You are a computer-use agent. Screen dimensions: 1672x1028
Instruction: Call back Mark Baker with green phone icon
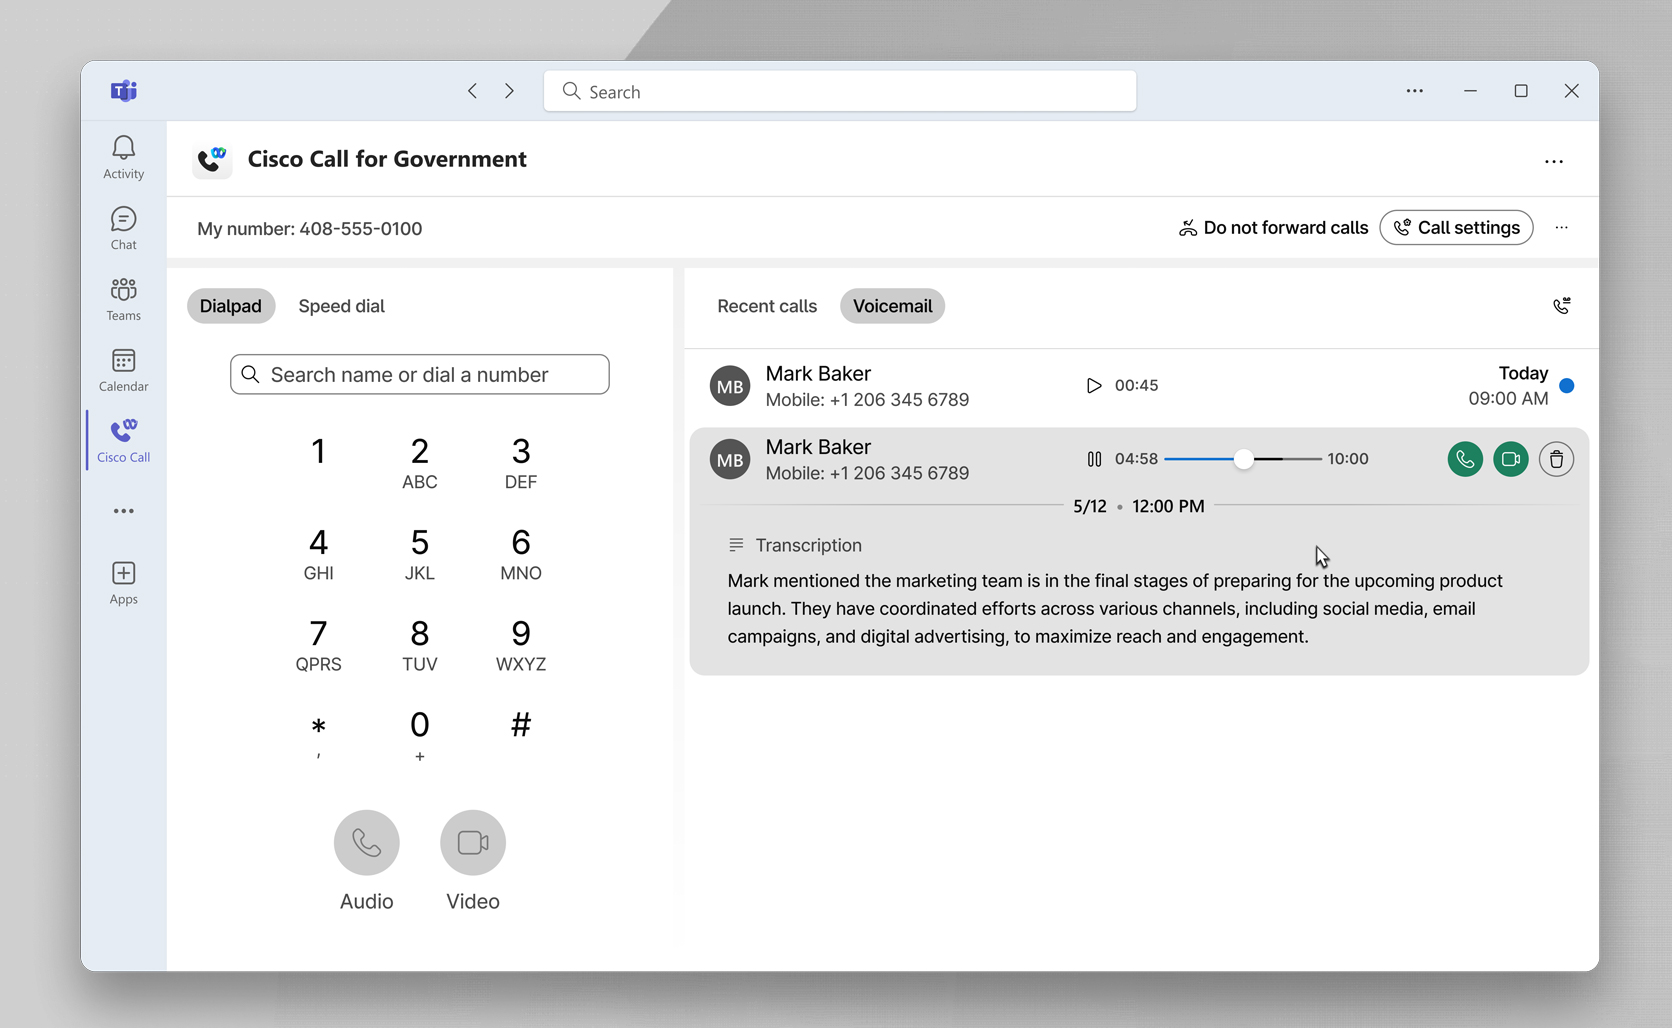pos(1464,459)
